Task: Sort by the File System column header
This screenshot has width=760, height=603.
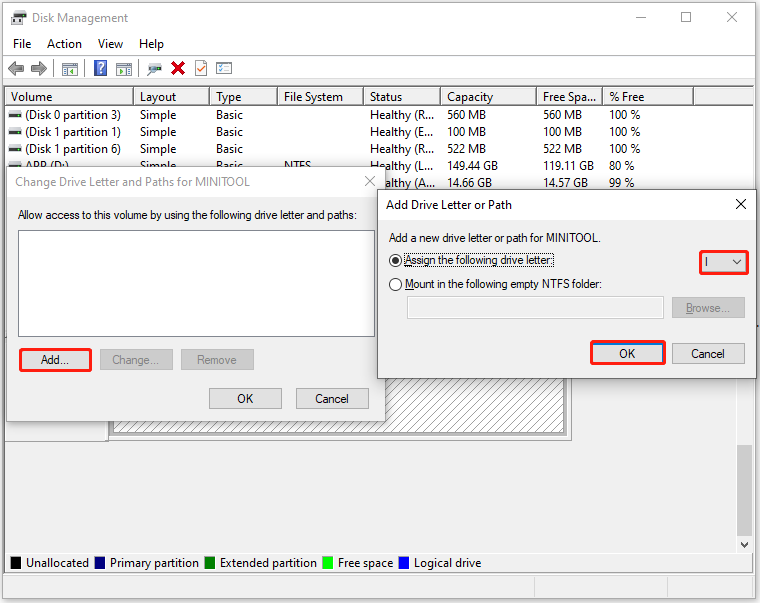Action: pyautogui.click(x=321, y=96)
